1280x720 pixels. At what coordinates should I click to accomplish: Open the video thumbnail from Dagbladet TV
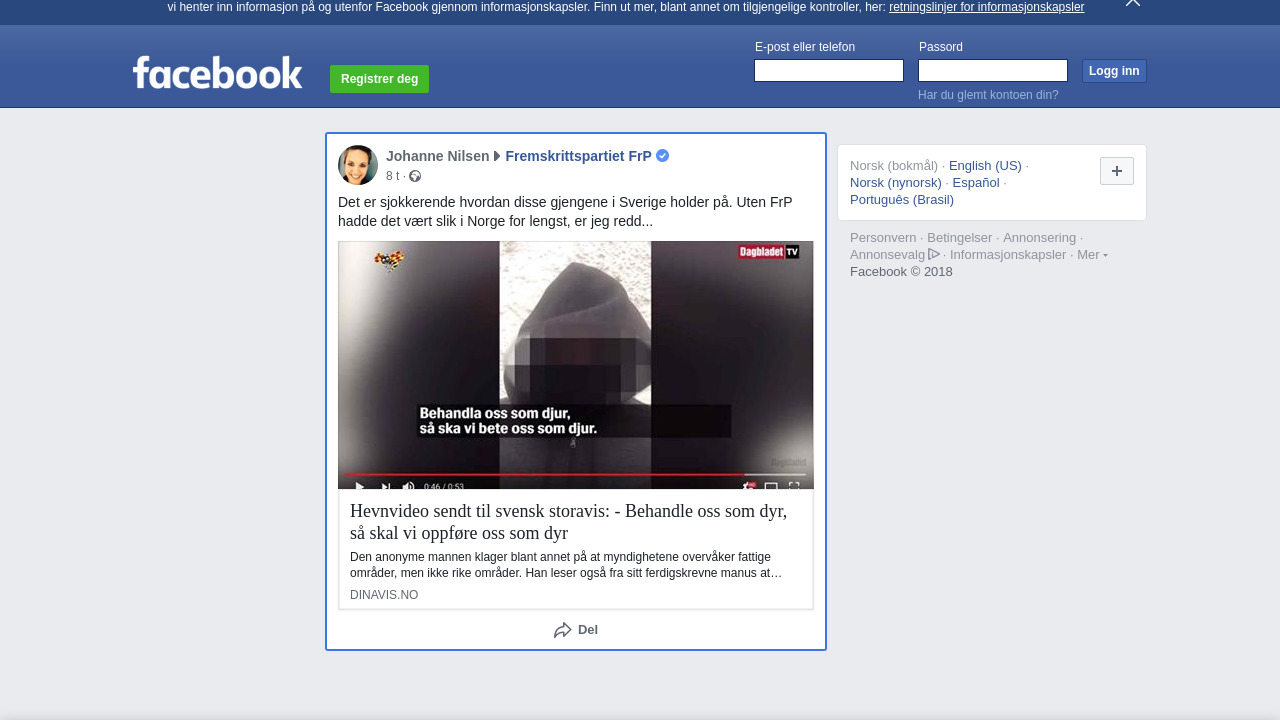tap(576, 365)
